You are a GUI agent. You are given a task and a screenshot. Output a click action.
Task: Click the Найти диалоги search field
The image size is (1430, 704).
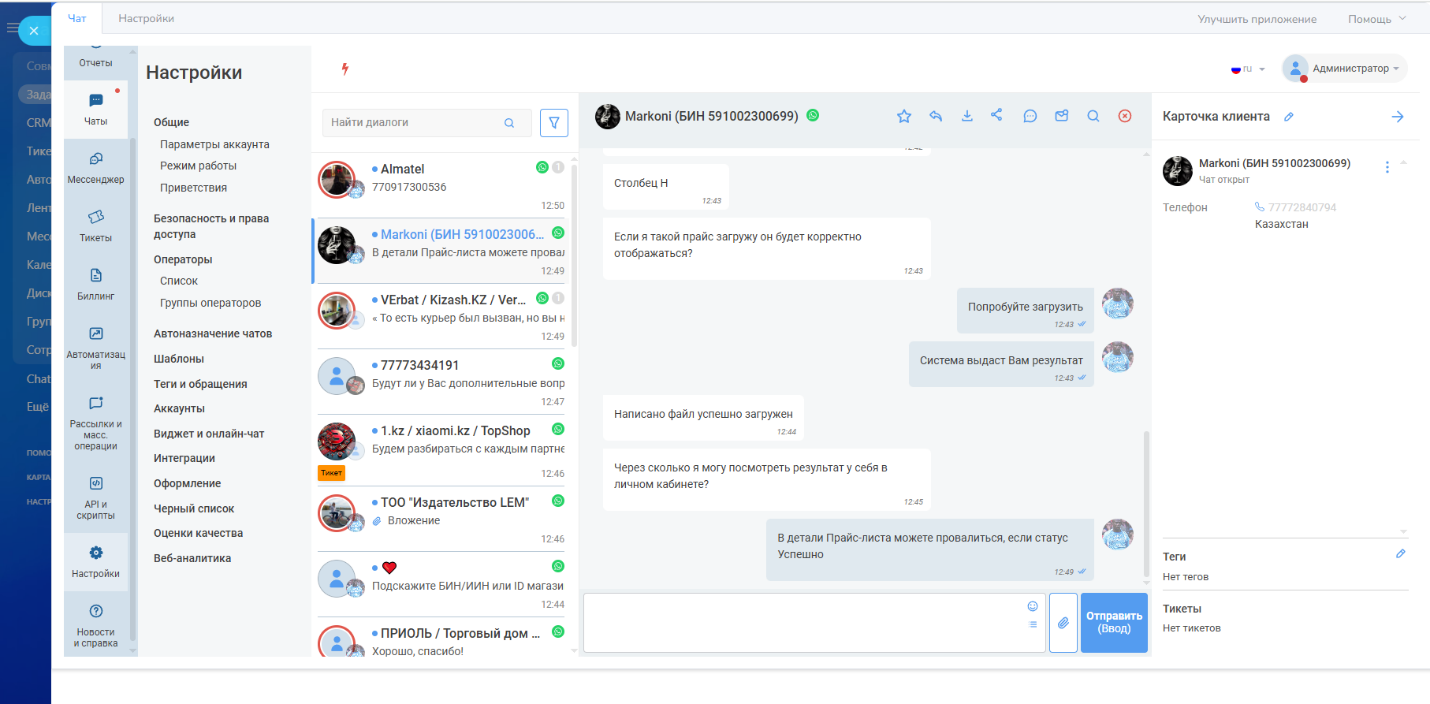point(415,123)
